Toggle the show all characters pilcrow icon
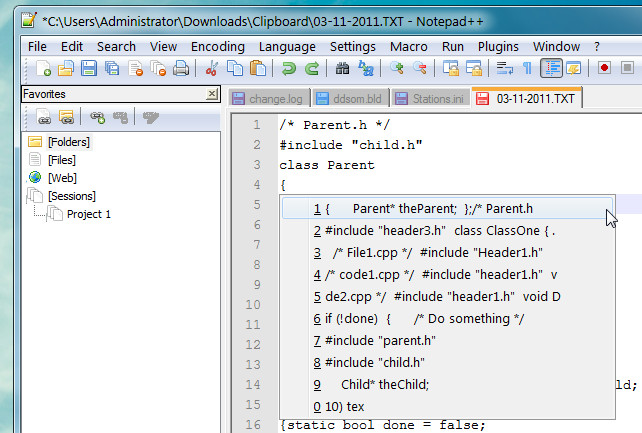Viewport: 642px width, 433px height. (x=527, y=68)
